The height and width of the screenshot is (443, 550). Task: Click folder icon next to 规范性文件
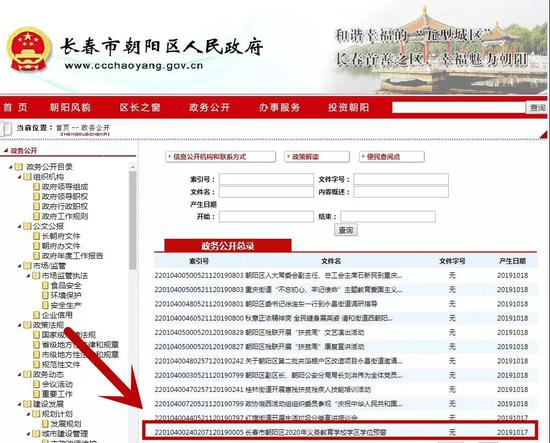(x=36, y=364)
